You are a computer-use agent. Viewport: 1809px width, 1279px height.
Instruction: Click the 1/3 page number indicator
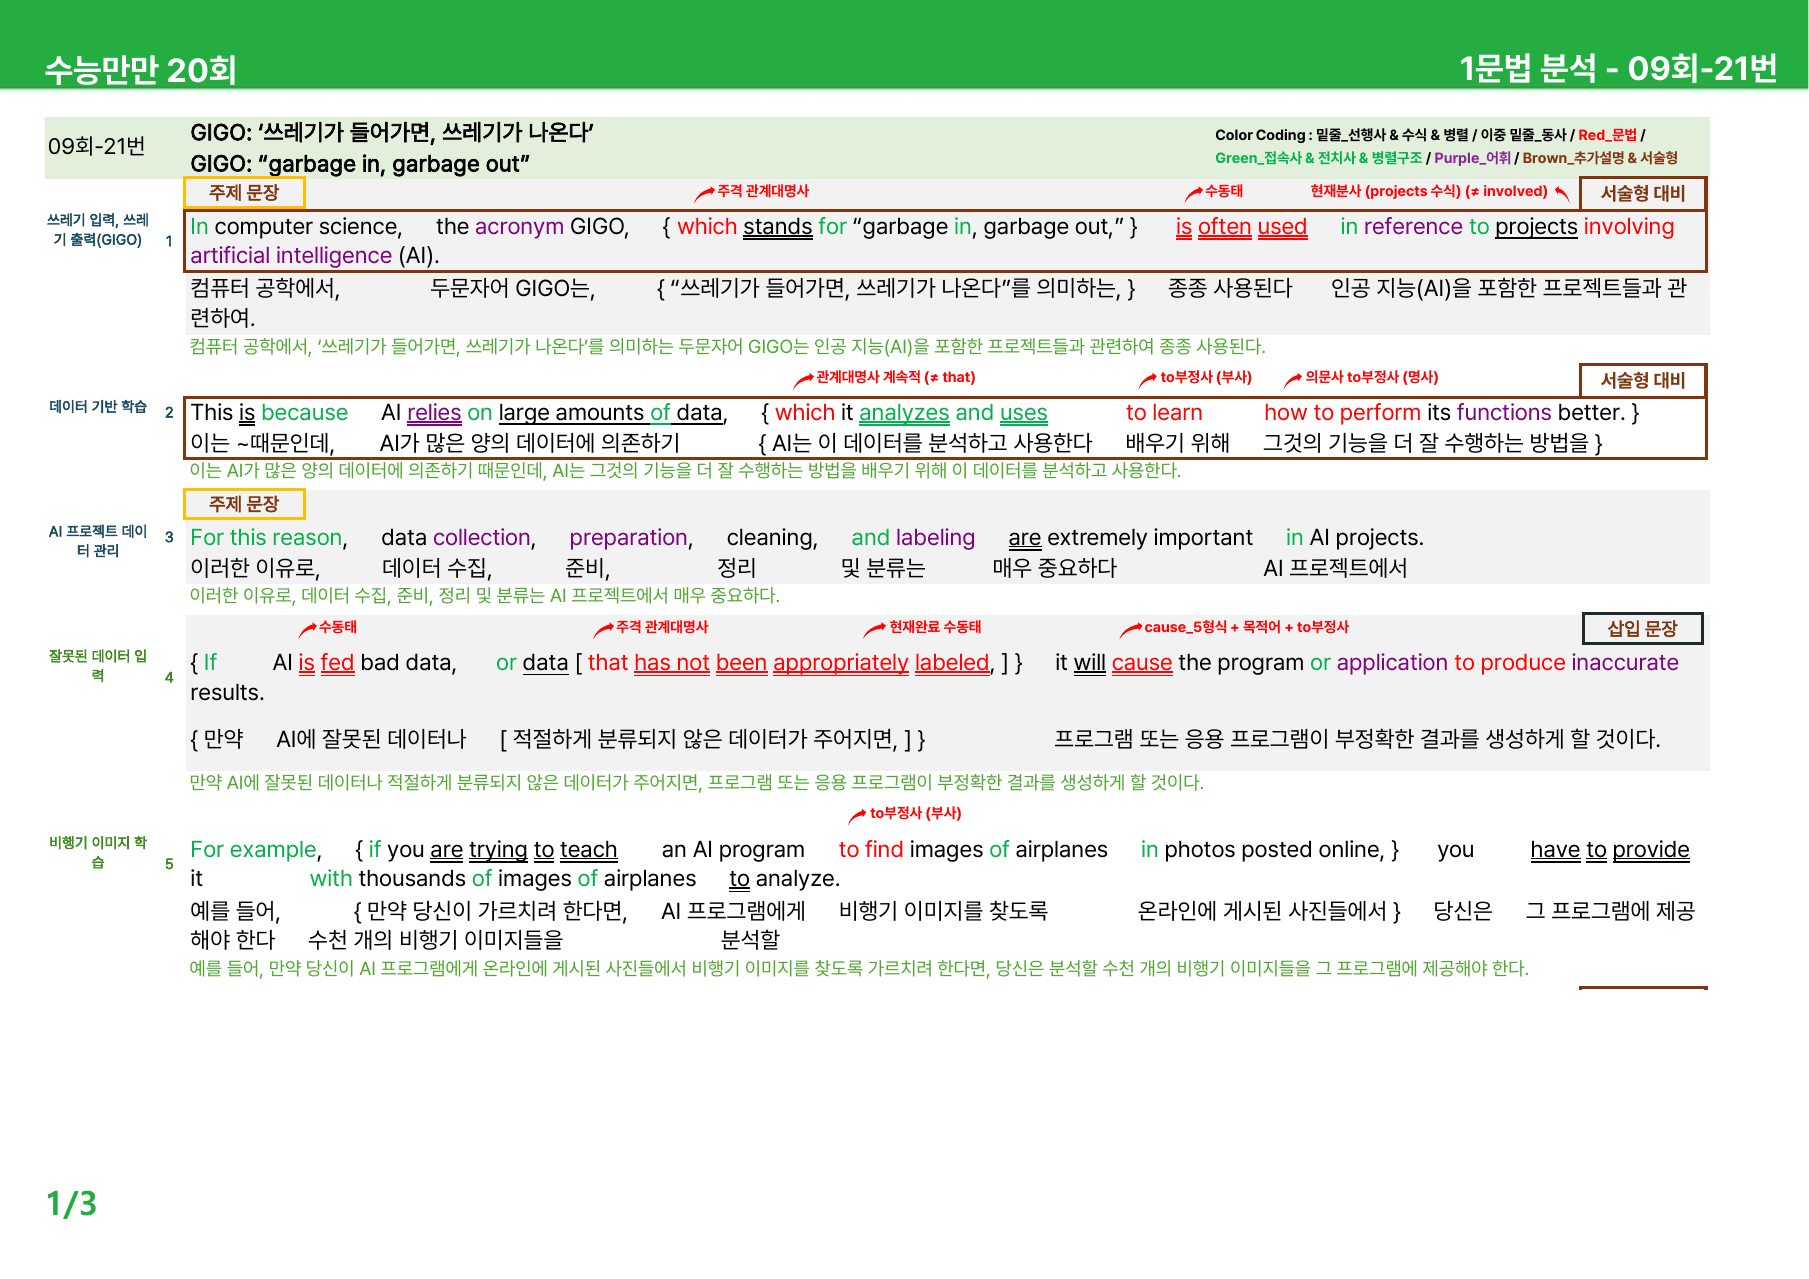pyautogui.click(x=72, y=1203)
